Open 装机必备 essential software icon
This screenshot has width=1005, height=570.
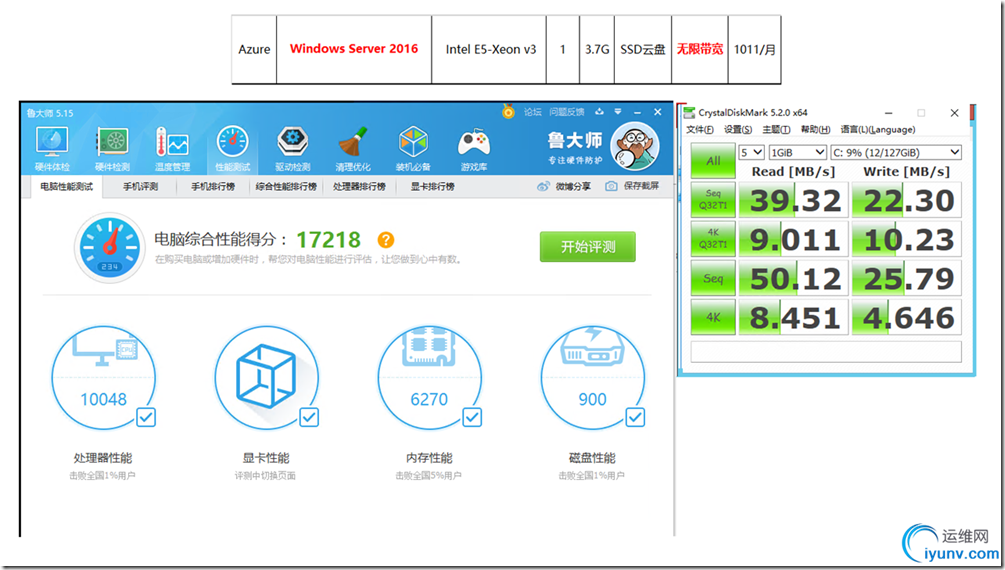[x=413, y=149]
